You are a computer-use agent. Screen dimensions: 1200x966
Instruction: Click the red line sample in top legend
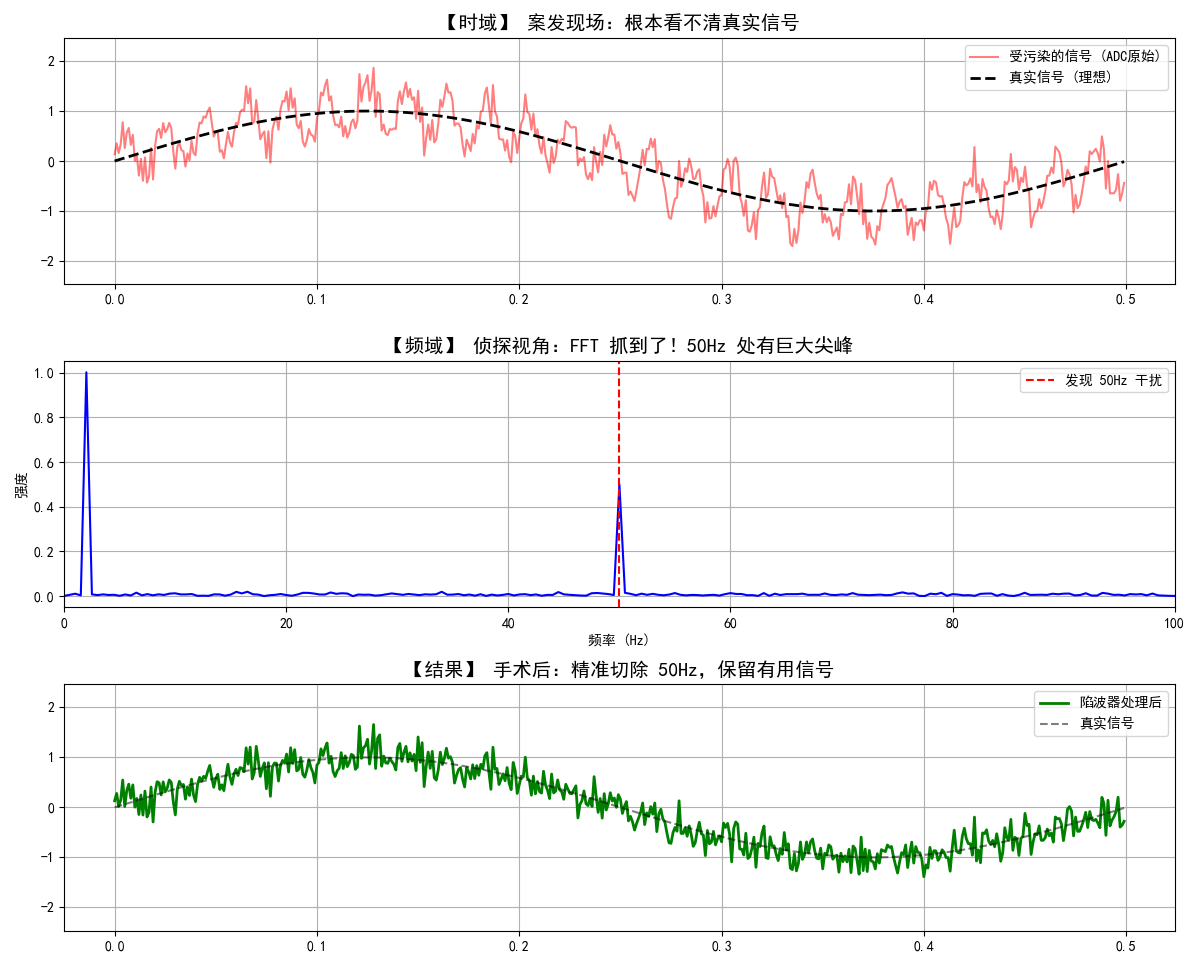pos(984,56)
